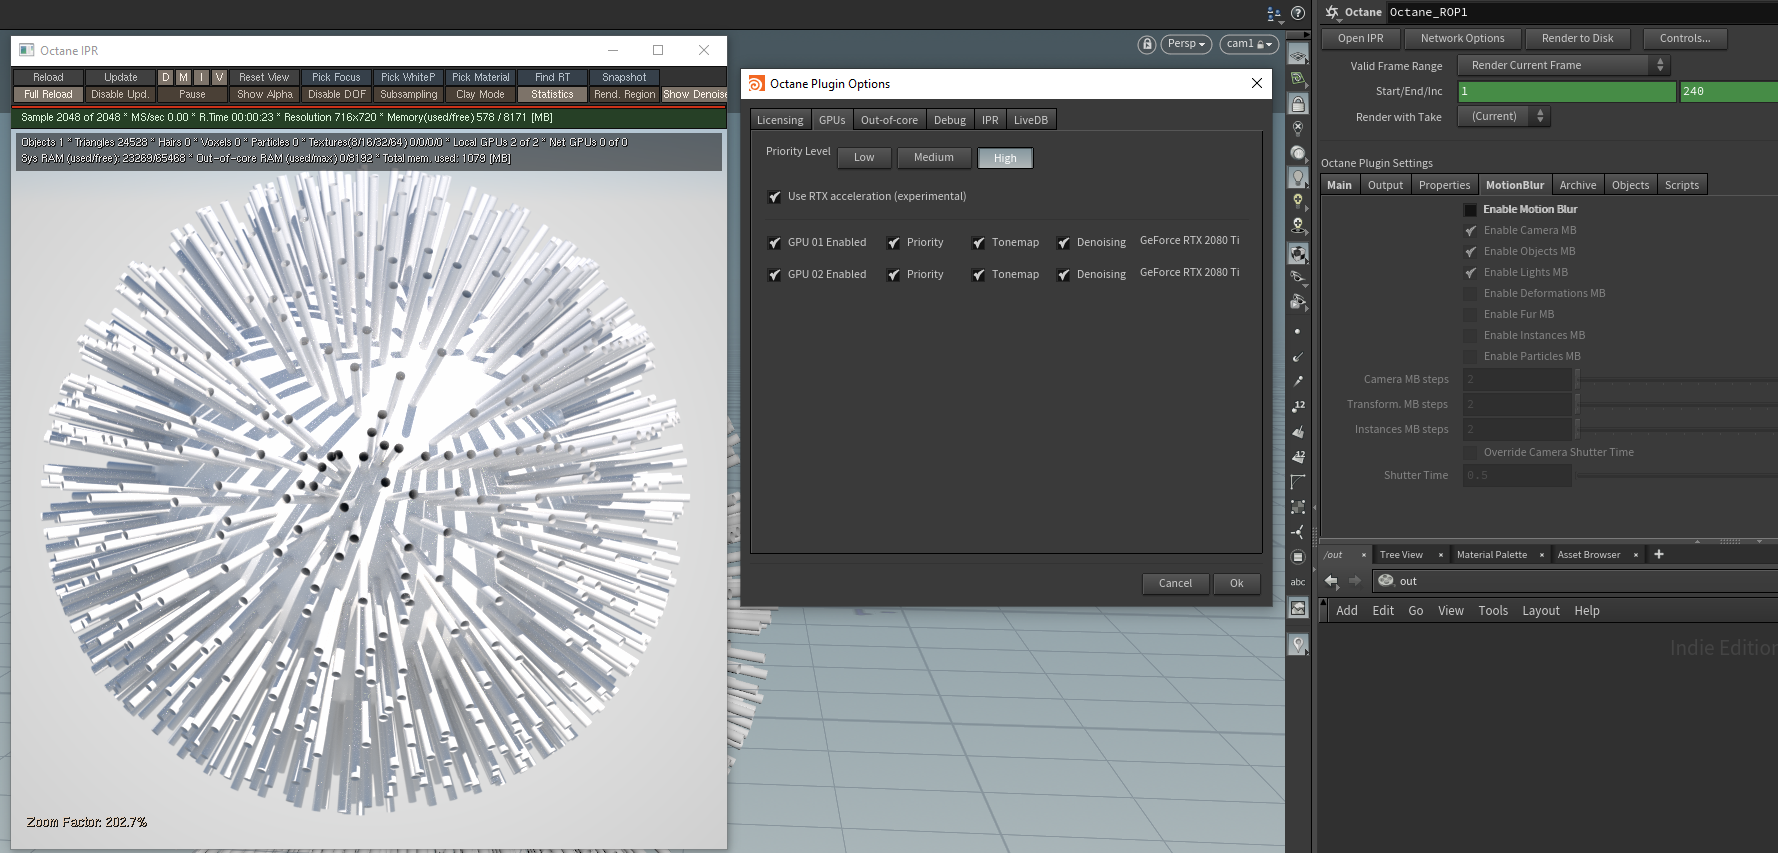Viewport: 1778px width, 853px height.
Task: Switch to the Out-of-core tab
Action: (889, 120)
